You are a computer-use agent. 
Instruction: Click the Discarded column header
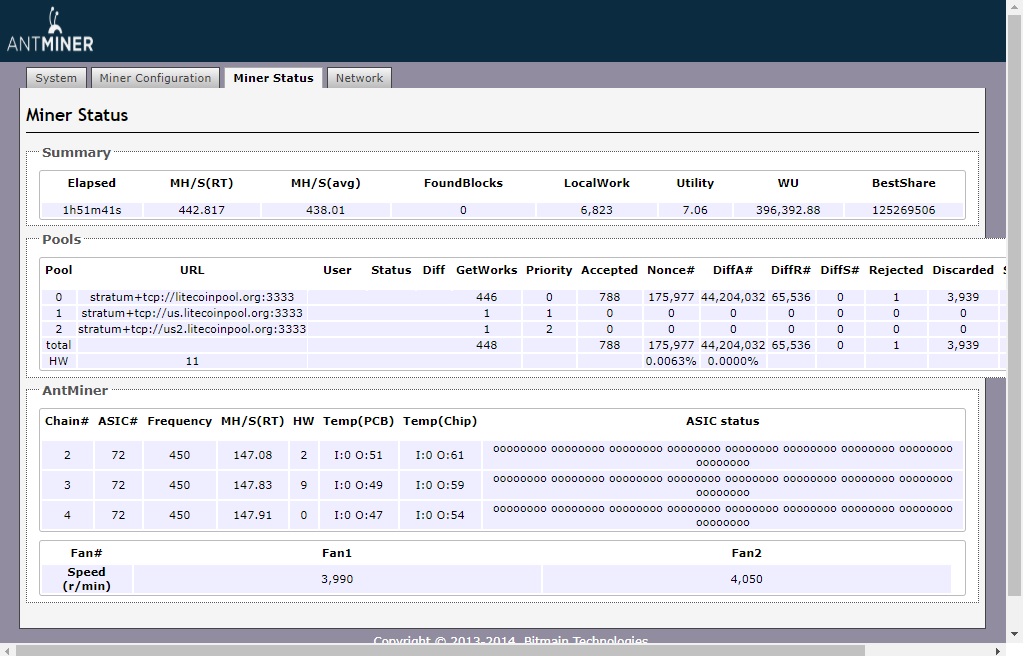[963, 270]
